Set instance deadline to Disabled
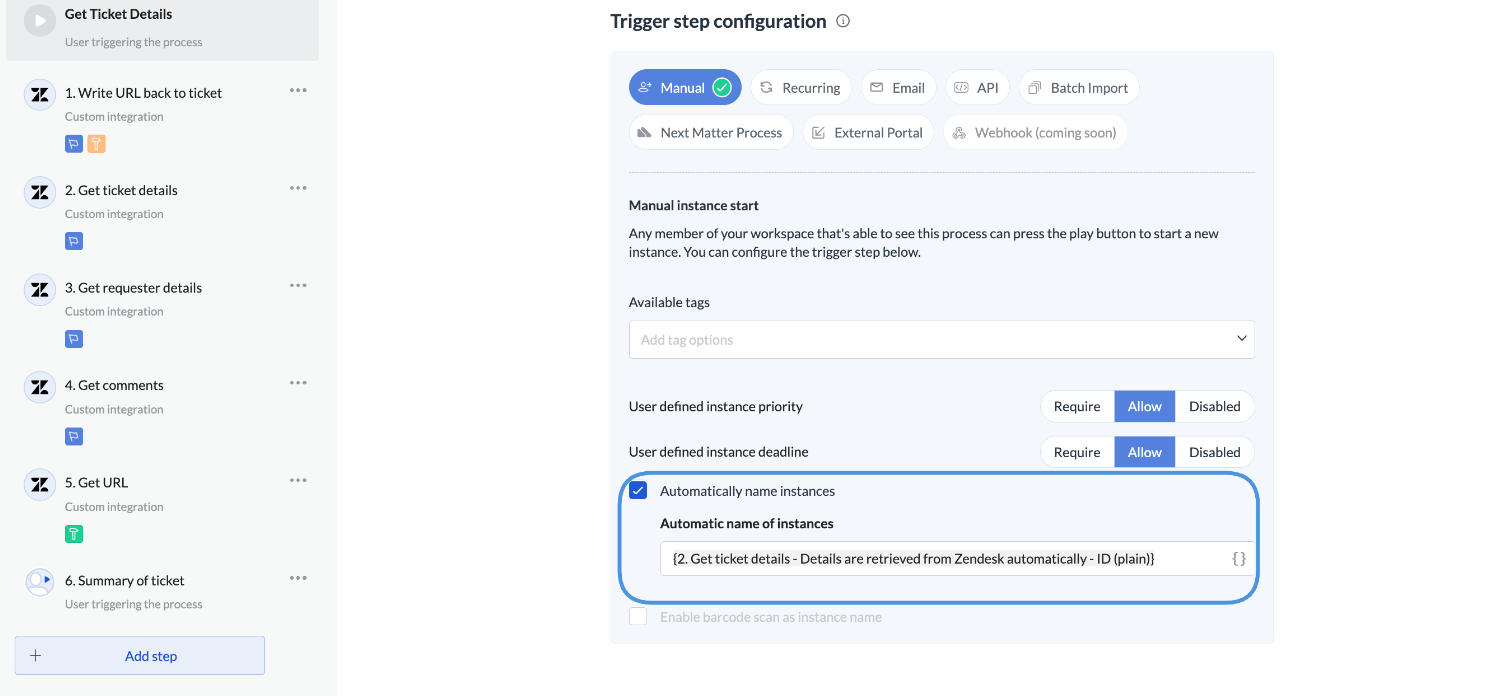Viewport: 1496px width, 696px height. [1214, 453]
